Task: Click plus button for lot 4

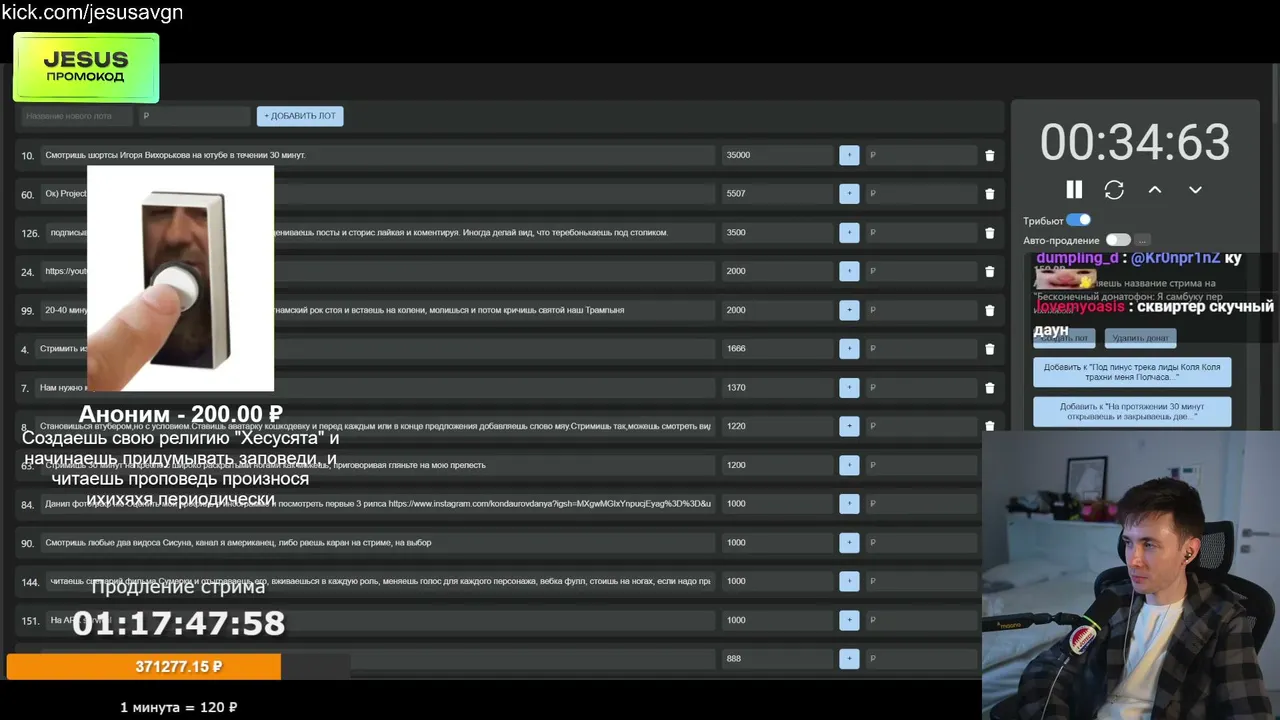Action: (x=849, y=349)
